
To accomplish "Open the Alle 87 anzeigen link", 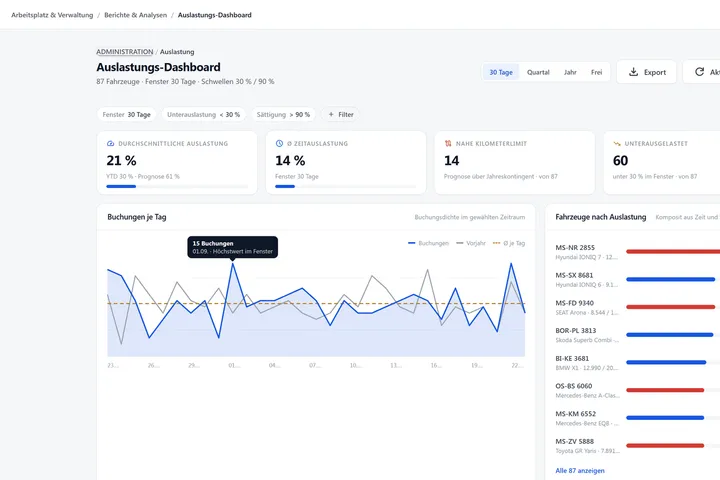I will click(x=579, y=470).
